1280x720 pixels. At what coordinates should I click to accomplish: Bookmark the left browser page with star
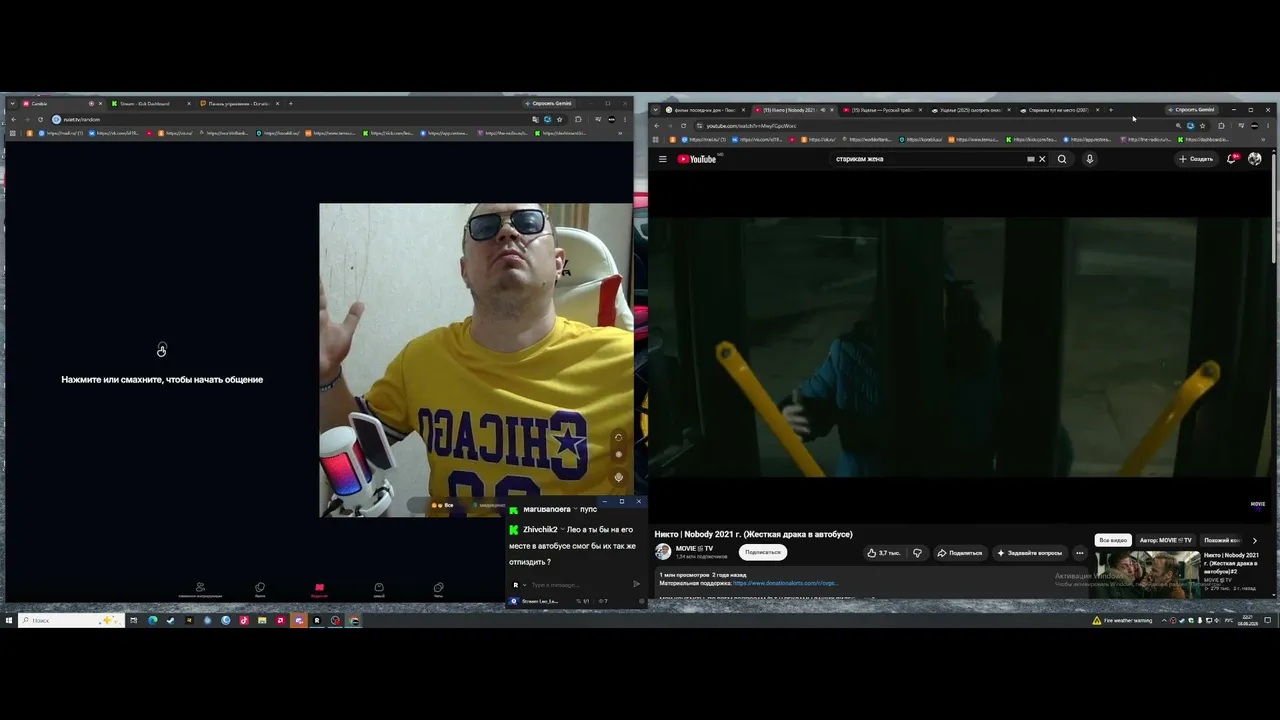[559, 120]
